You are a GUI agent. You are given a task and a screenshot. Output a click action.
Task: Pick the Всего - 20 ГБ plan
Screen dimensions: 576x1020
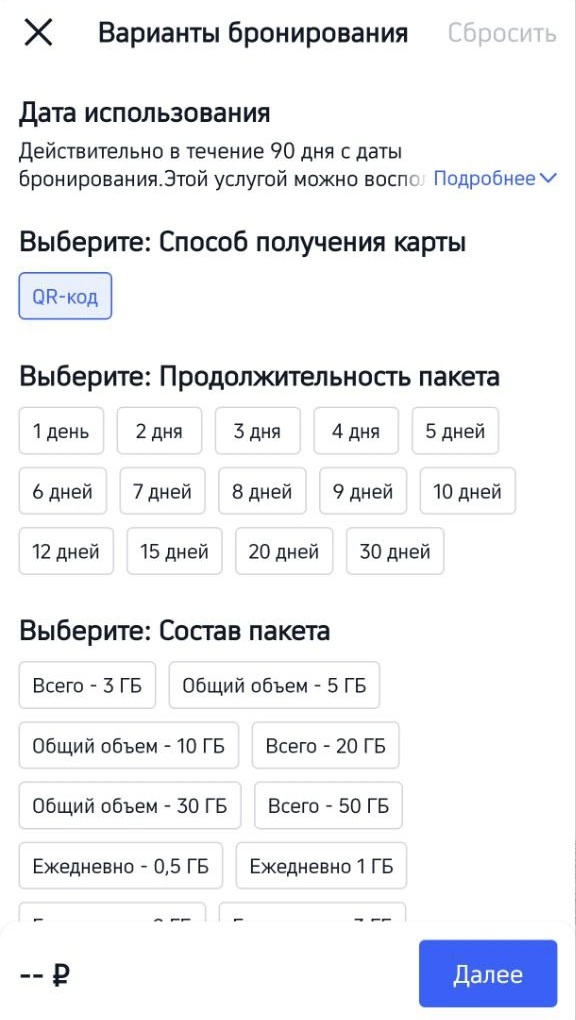tap(325, 745)
